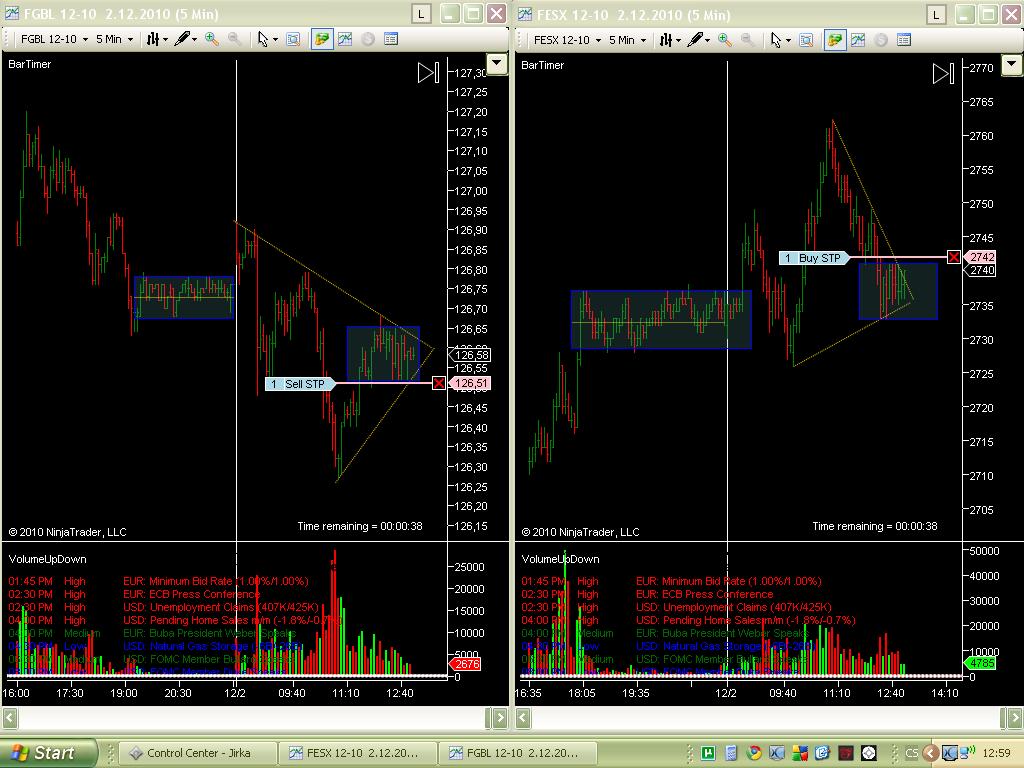Click zoom in magnifier in FESX window
1024x768 pixels.
[x=725, y=40]
